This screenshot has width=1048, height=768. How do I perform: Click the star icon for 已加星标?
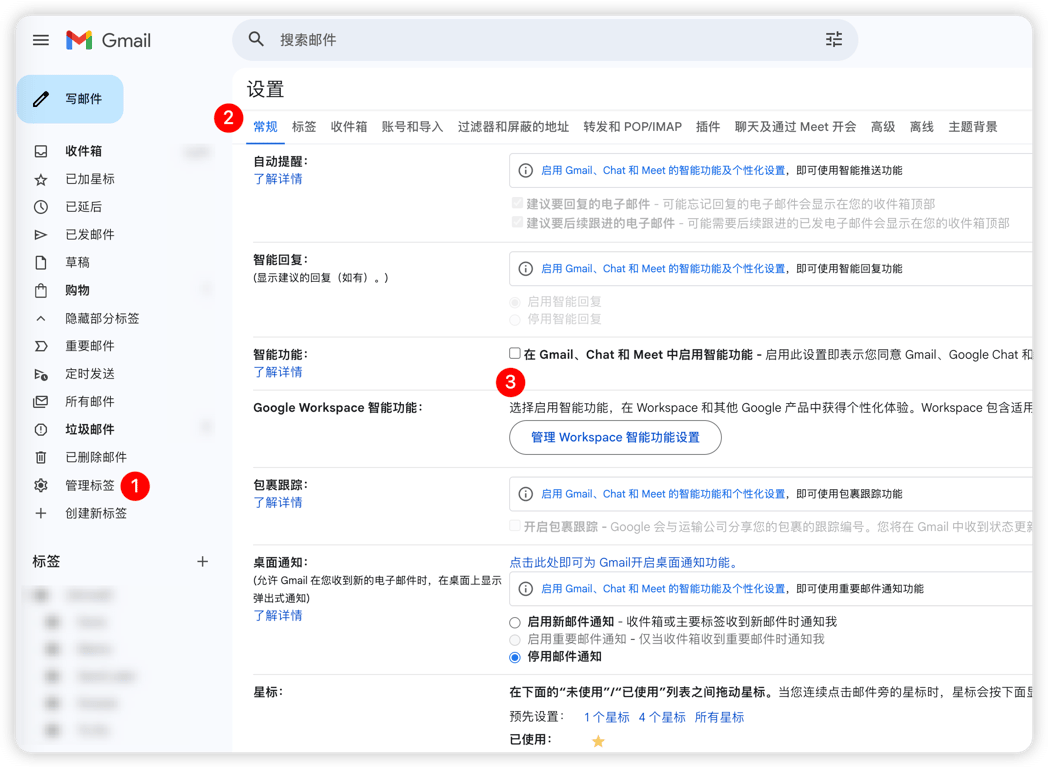[x=41, y=179]
